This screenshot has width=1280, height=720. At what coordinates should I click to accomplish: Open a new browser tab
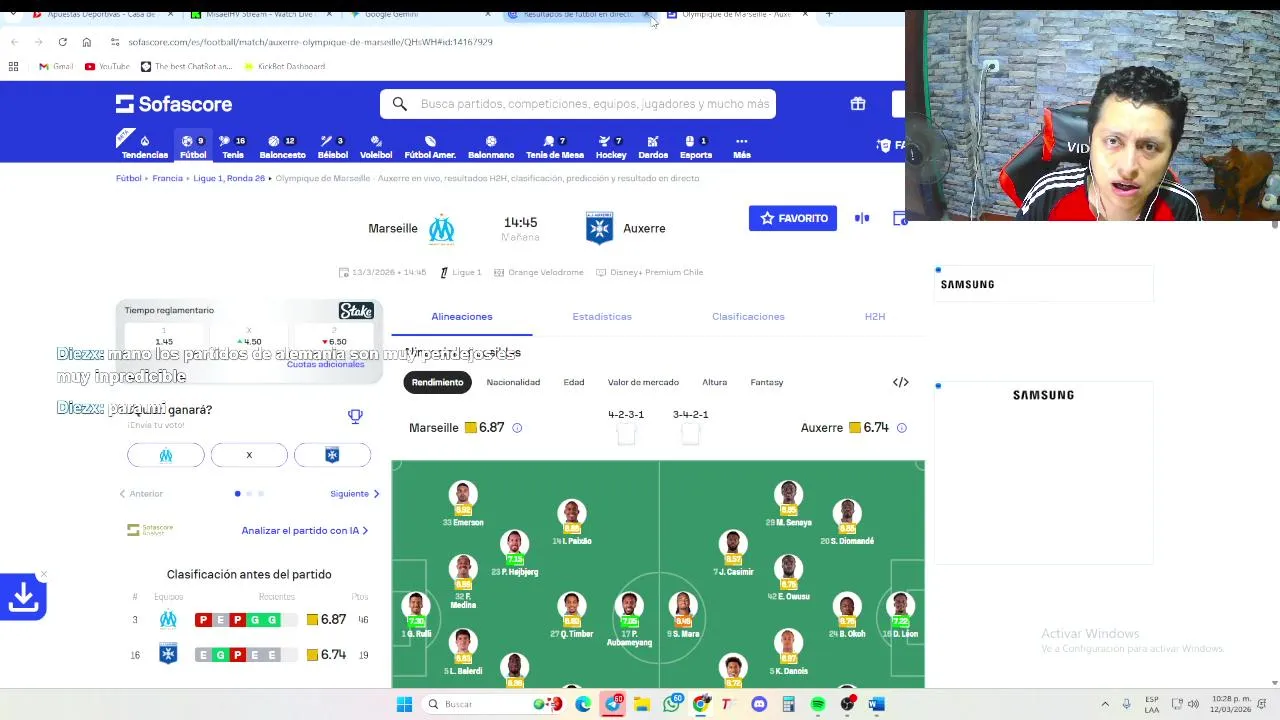[829, 14]
